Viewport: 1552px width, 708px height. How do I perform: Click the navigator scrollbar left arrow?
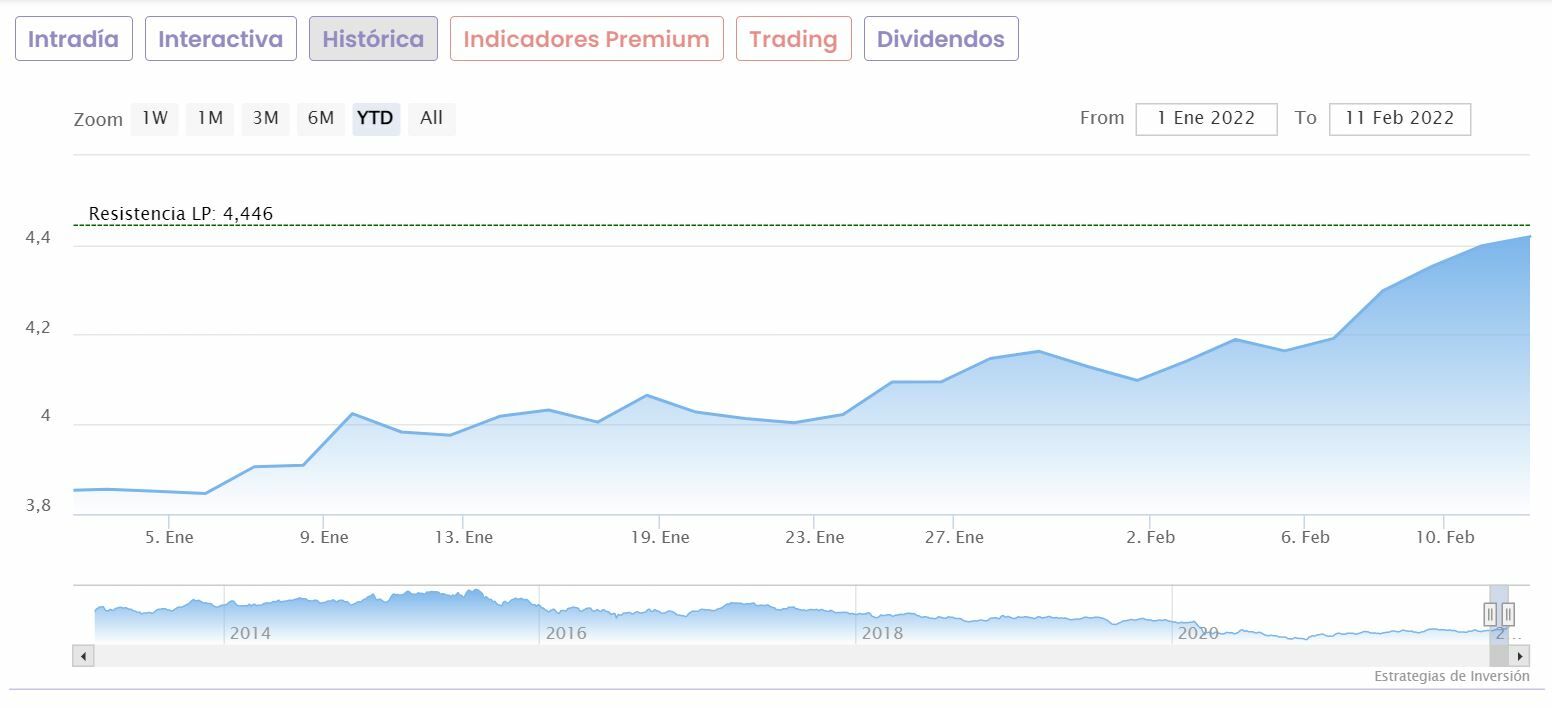click(83, 656)
